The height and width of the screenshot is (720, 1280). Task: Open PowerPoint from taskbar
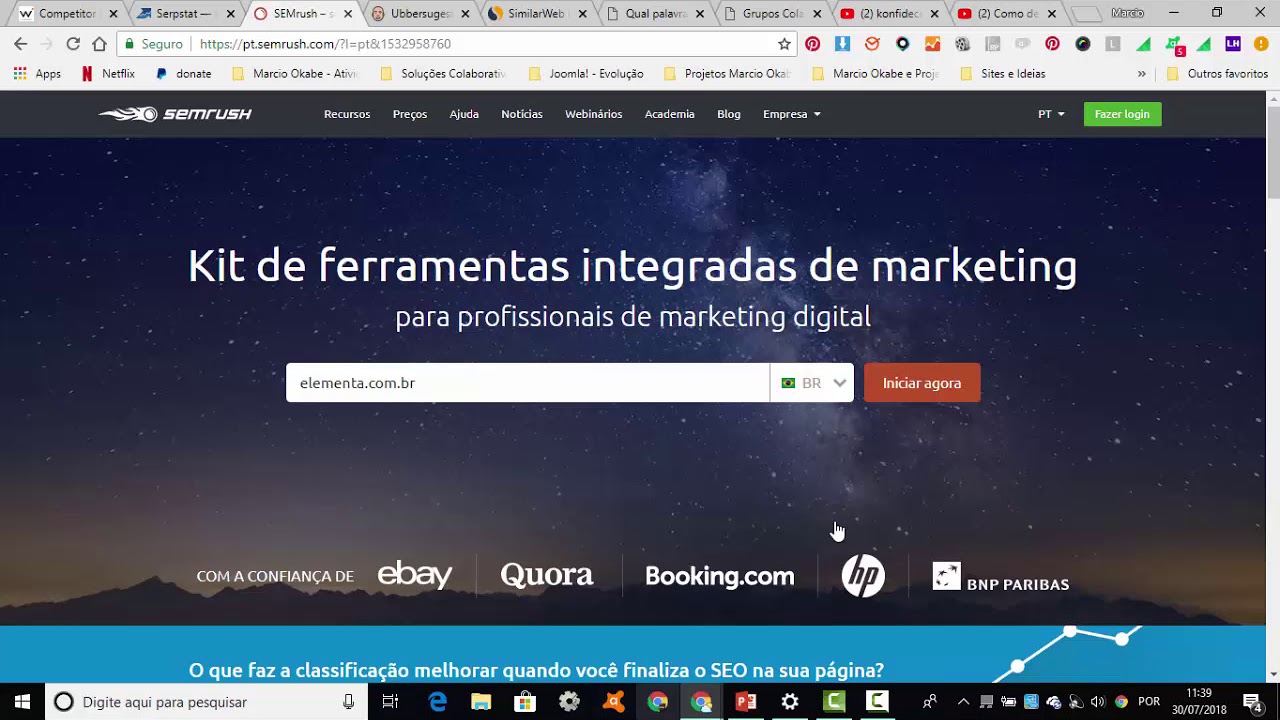746,702
